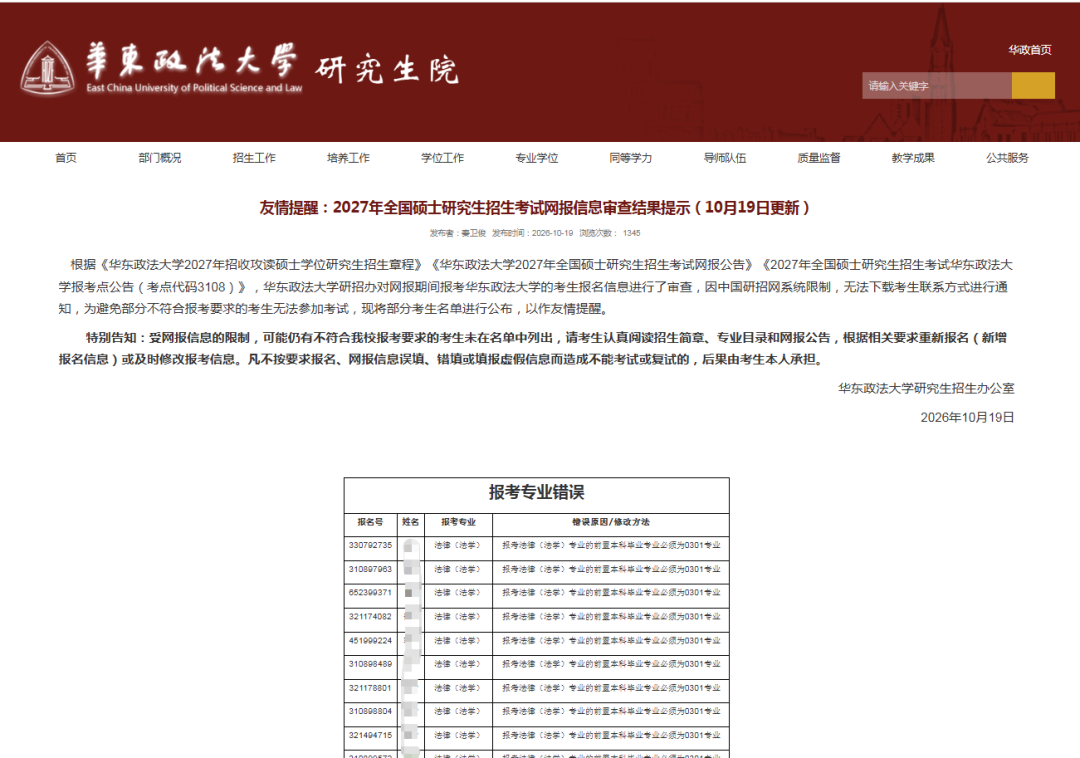Click the 姓名 column header
1080x758 pixels.
click(411, 522)
